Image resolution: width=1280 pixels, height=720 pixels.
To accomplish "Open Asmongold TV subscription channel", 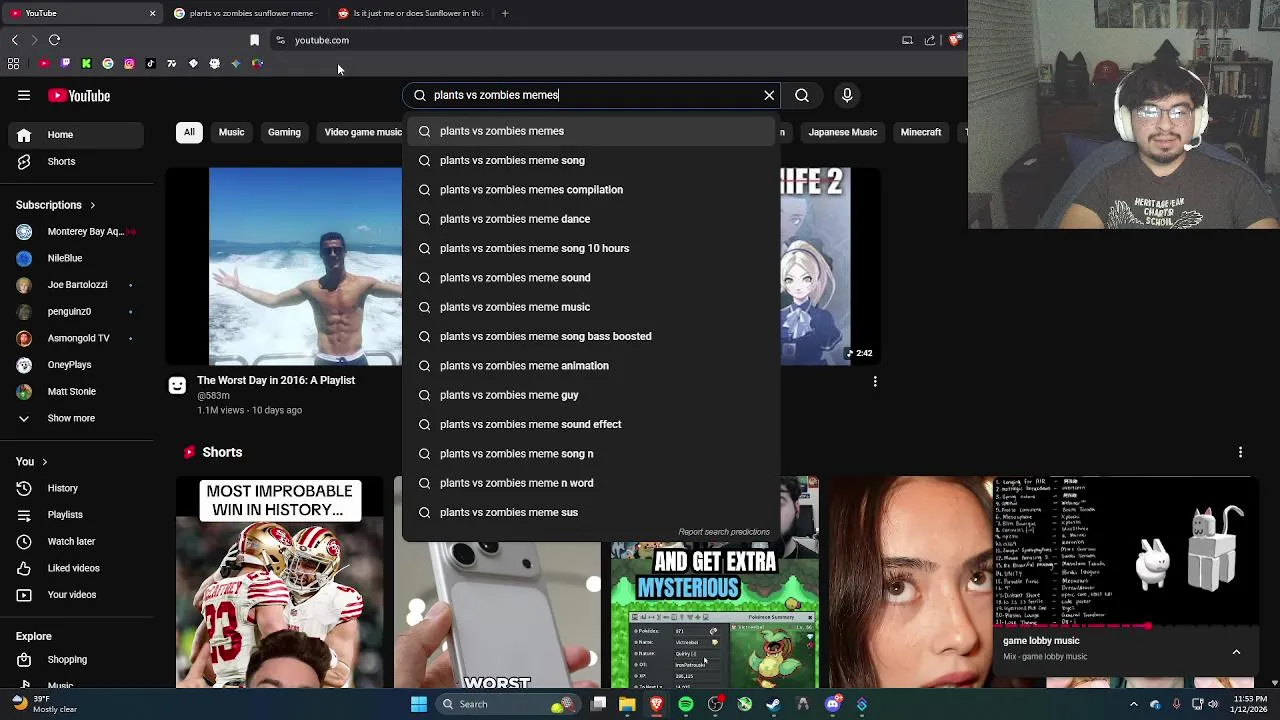I will (76, 338).
